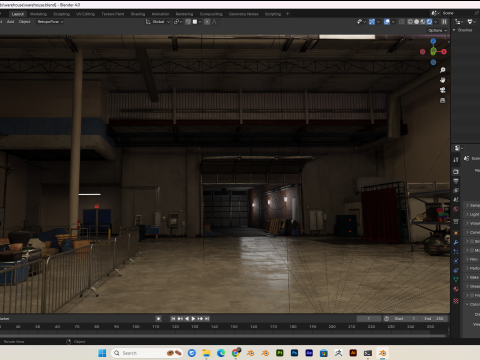
Task: Open the Global transform orientation dropdown
Action: (158, 22)
